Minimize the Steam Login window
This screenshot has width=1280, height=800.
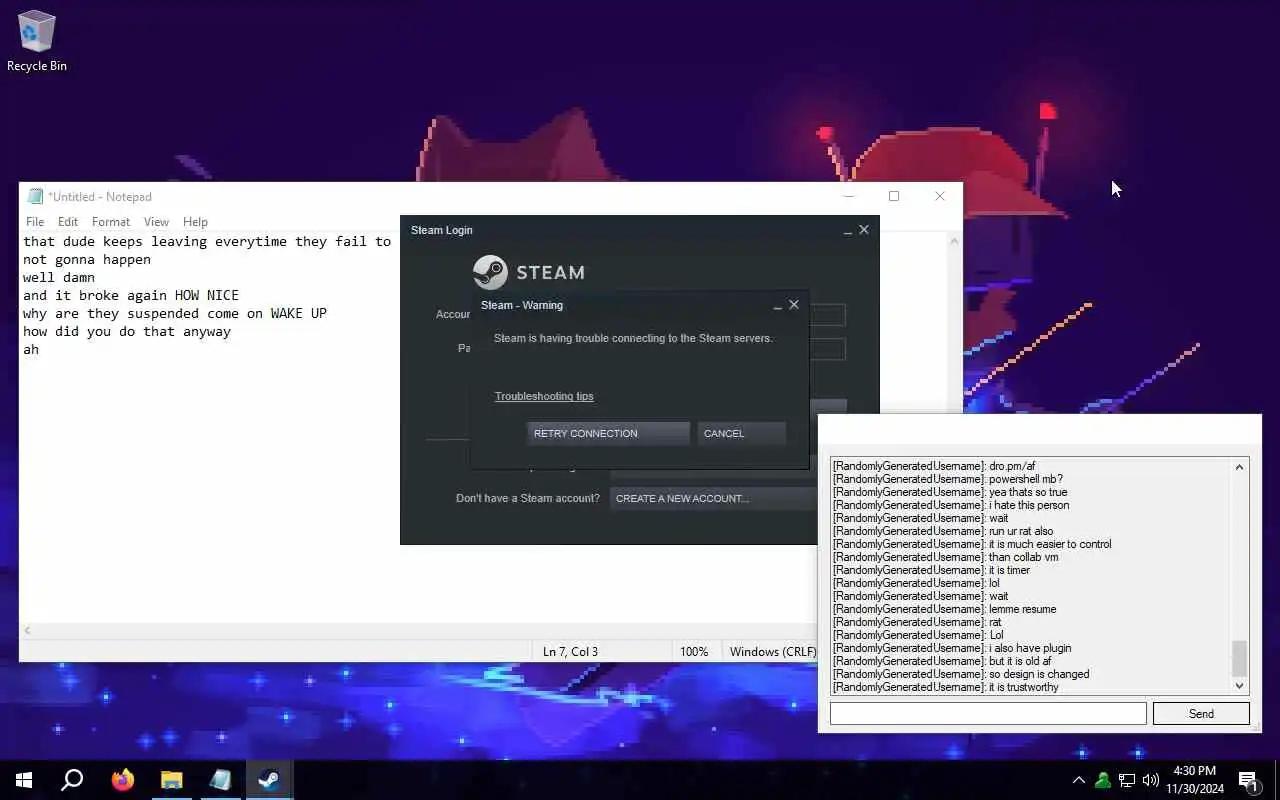pyautogui.click(x=848, y=230)
